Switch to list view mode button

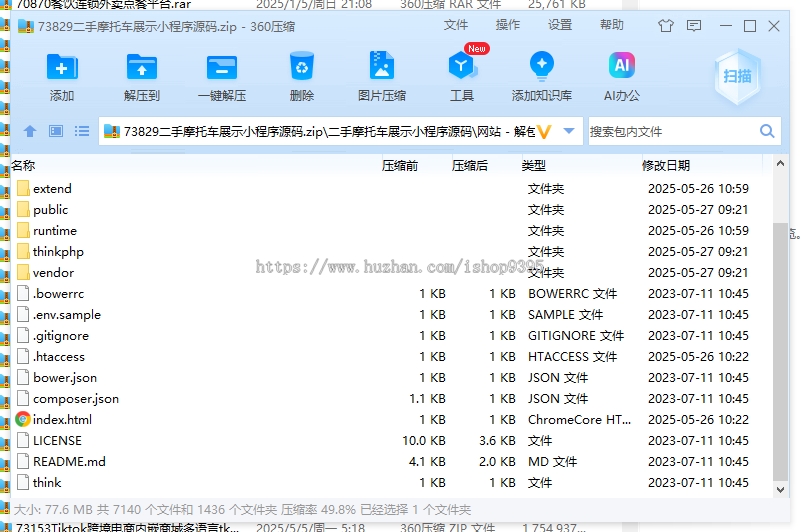(x=82, y=132)
